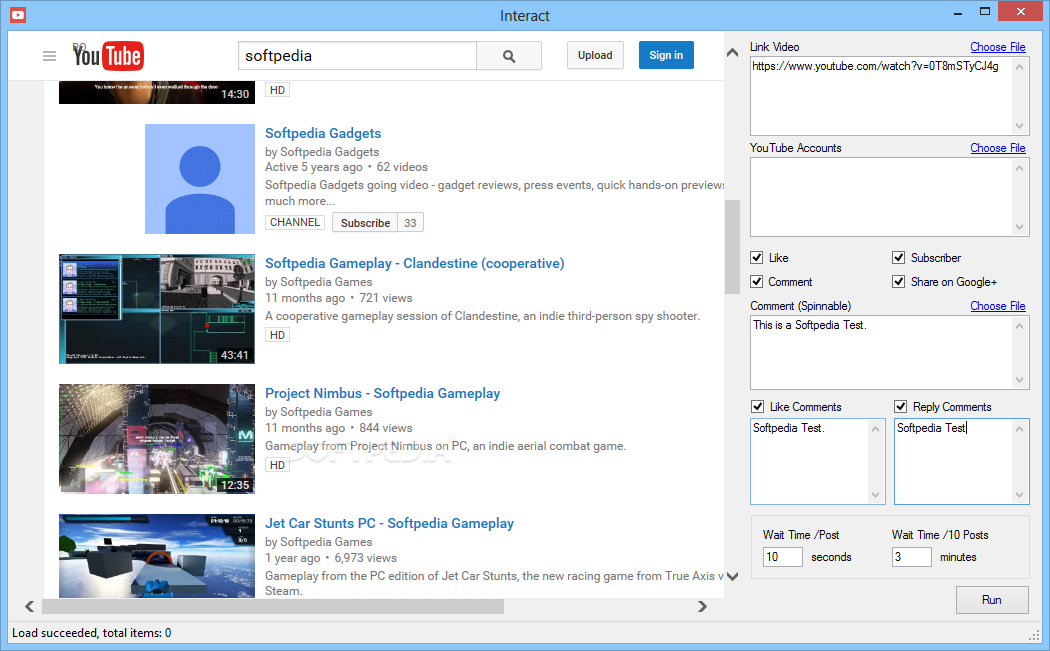Screen dimensions: 1050x651
Task: Click the Interact app icon in title bar
Action: [18, 15]
